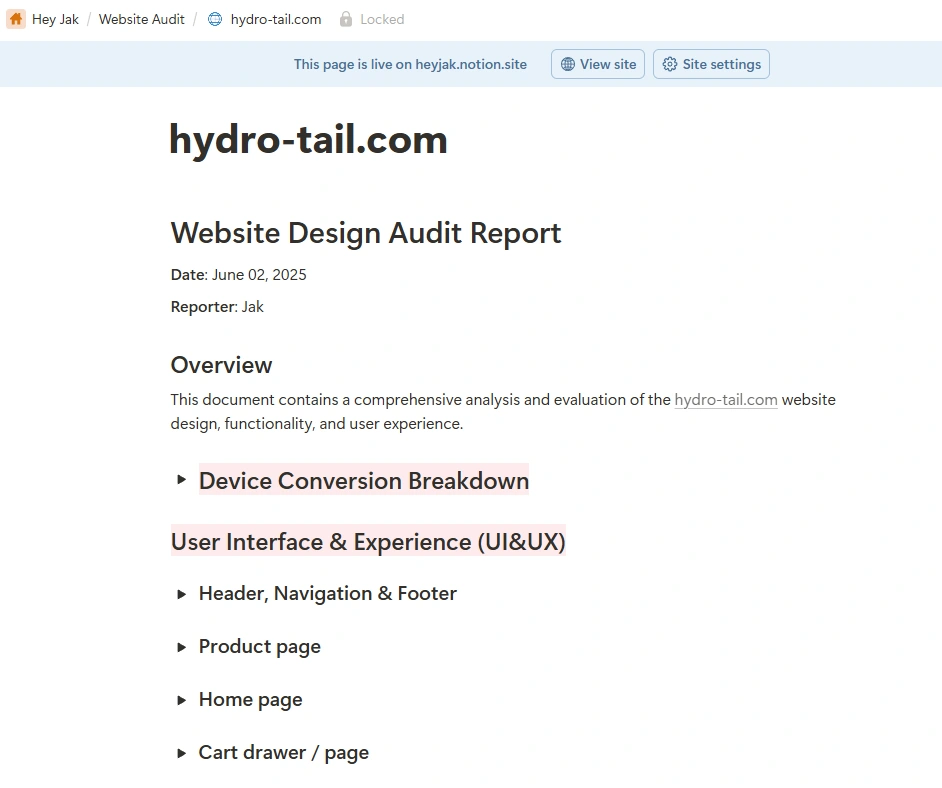Click the Overview heading
The width and height of the screenshot is (942, 788).
click(221, 365)
